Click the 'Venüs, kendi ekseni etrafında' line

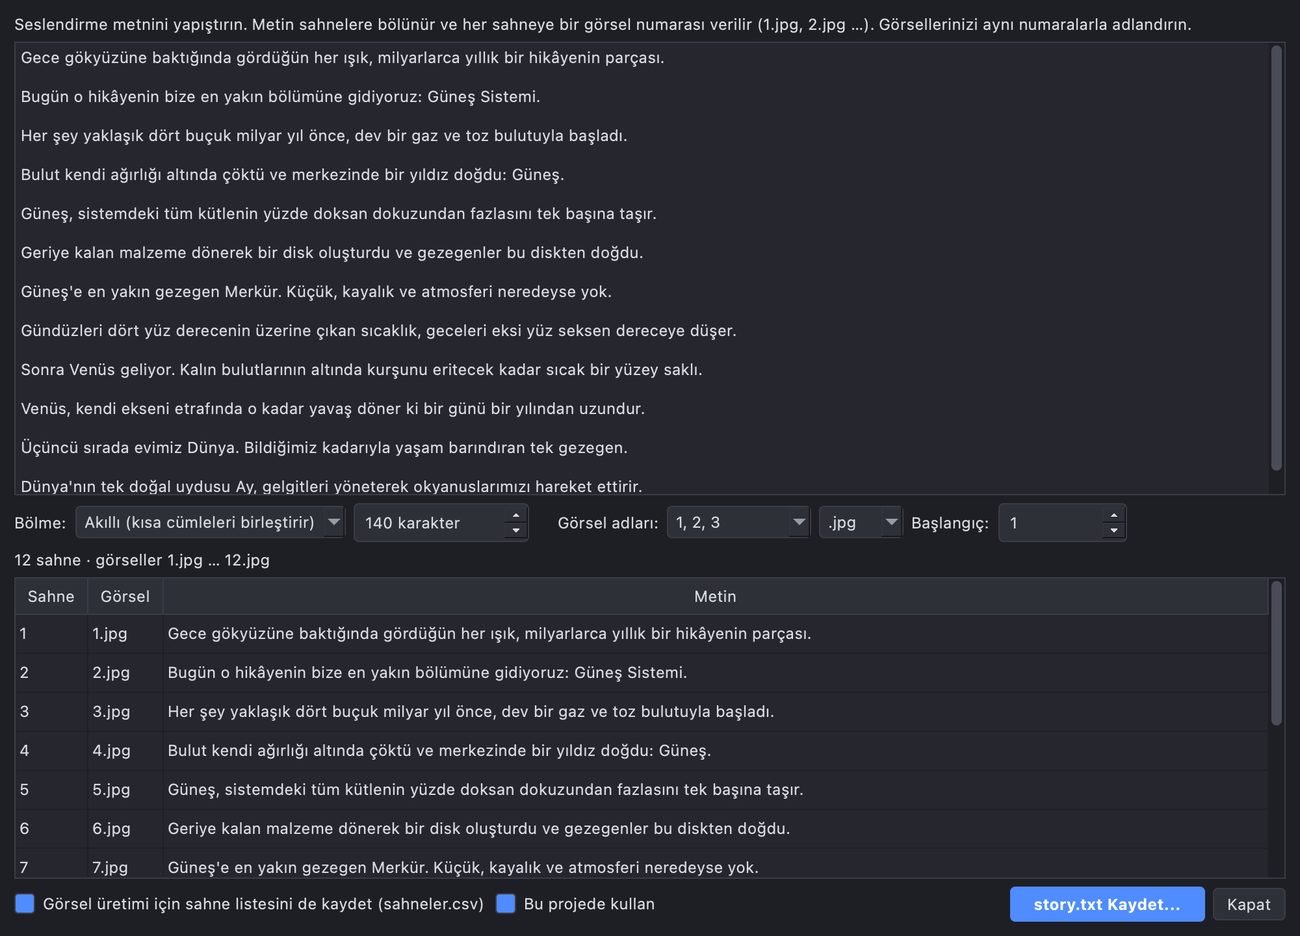click(333, 409)
